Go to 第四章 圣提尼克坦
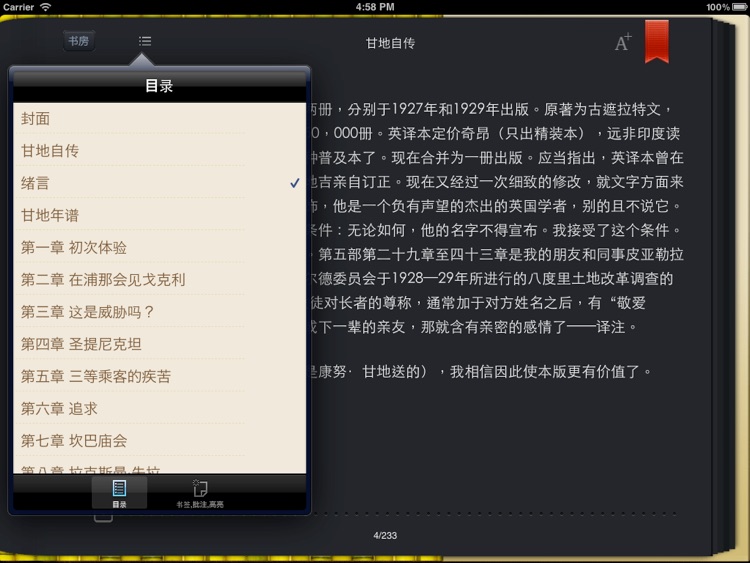Viewport: 750px width, 563px height. click(160, 344)
